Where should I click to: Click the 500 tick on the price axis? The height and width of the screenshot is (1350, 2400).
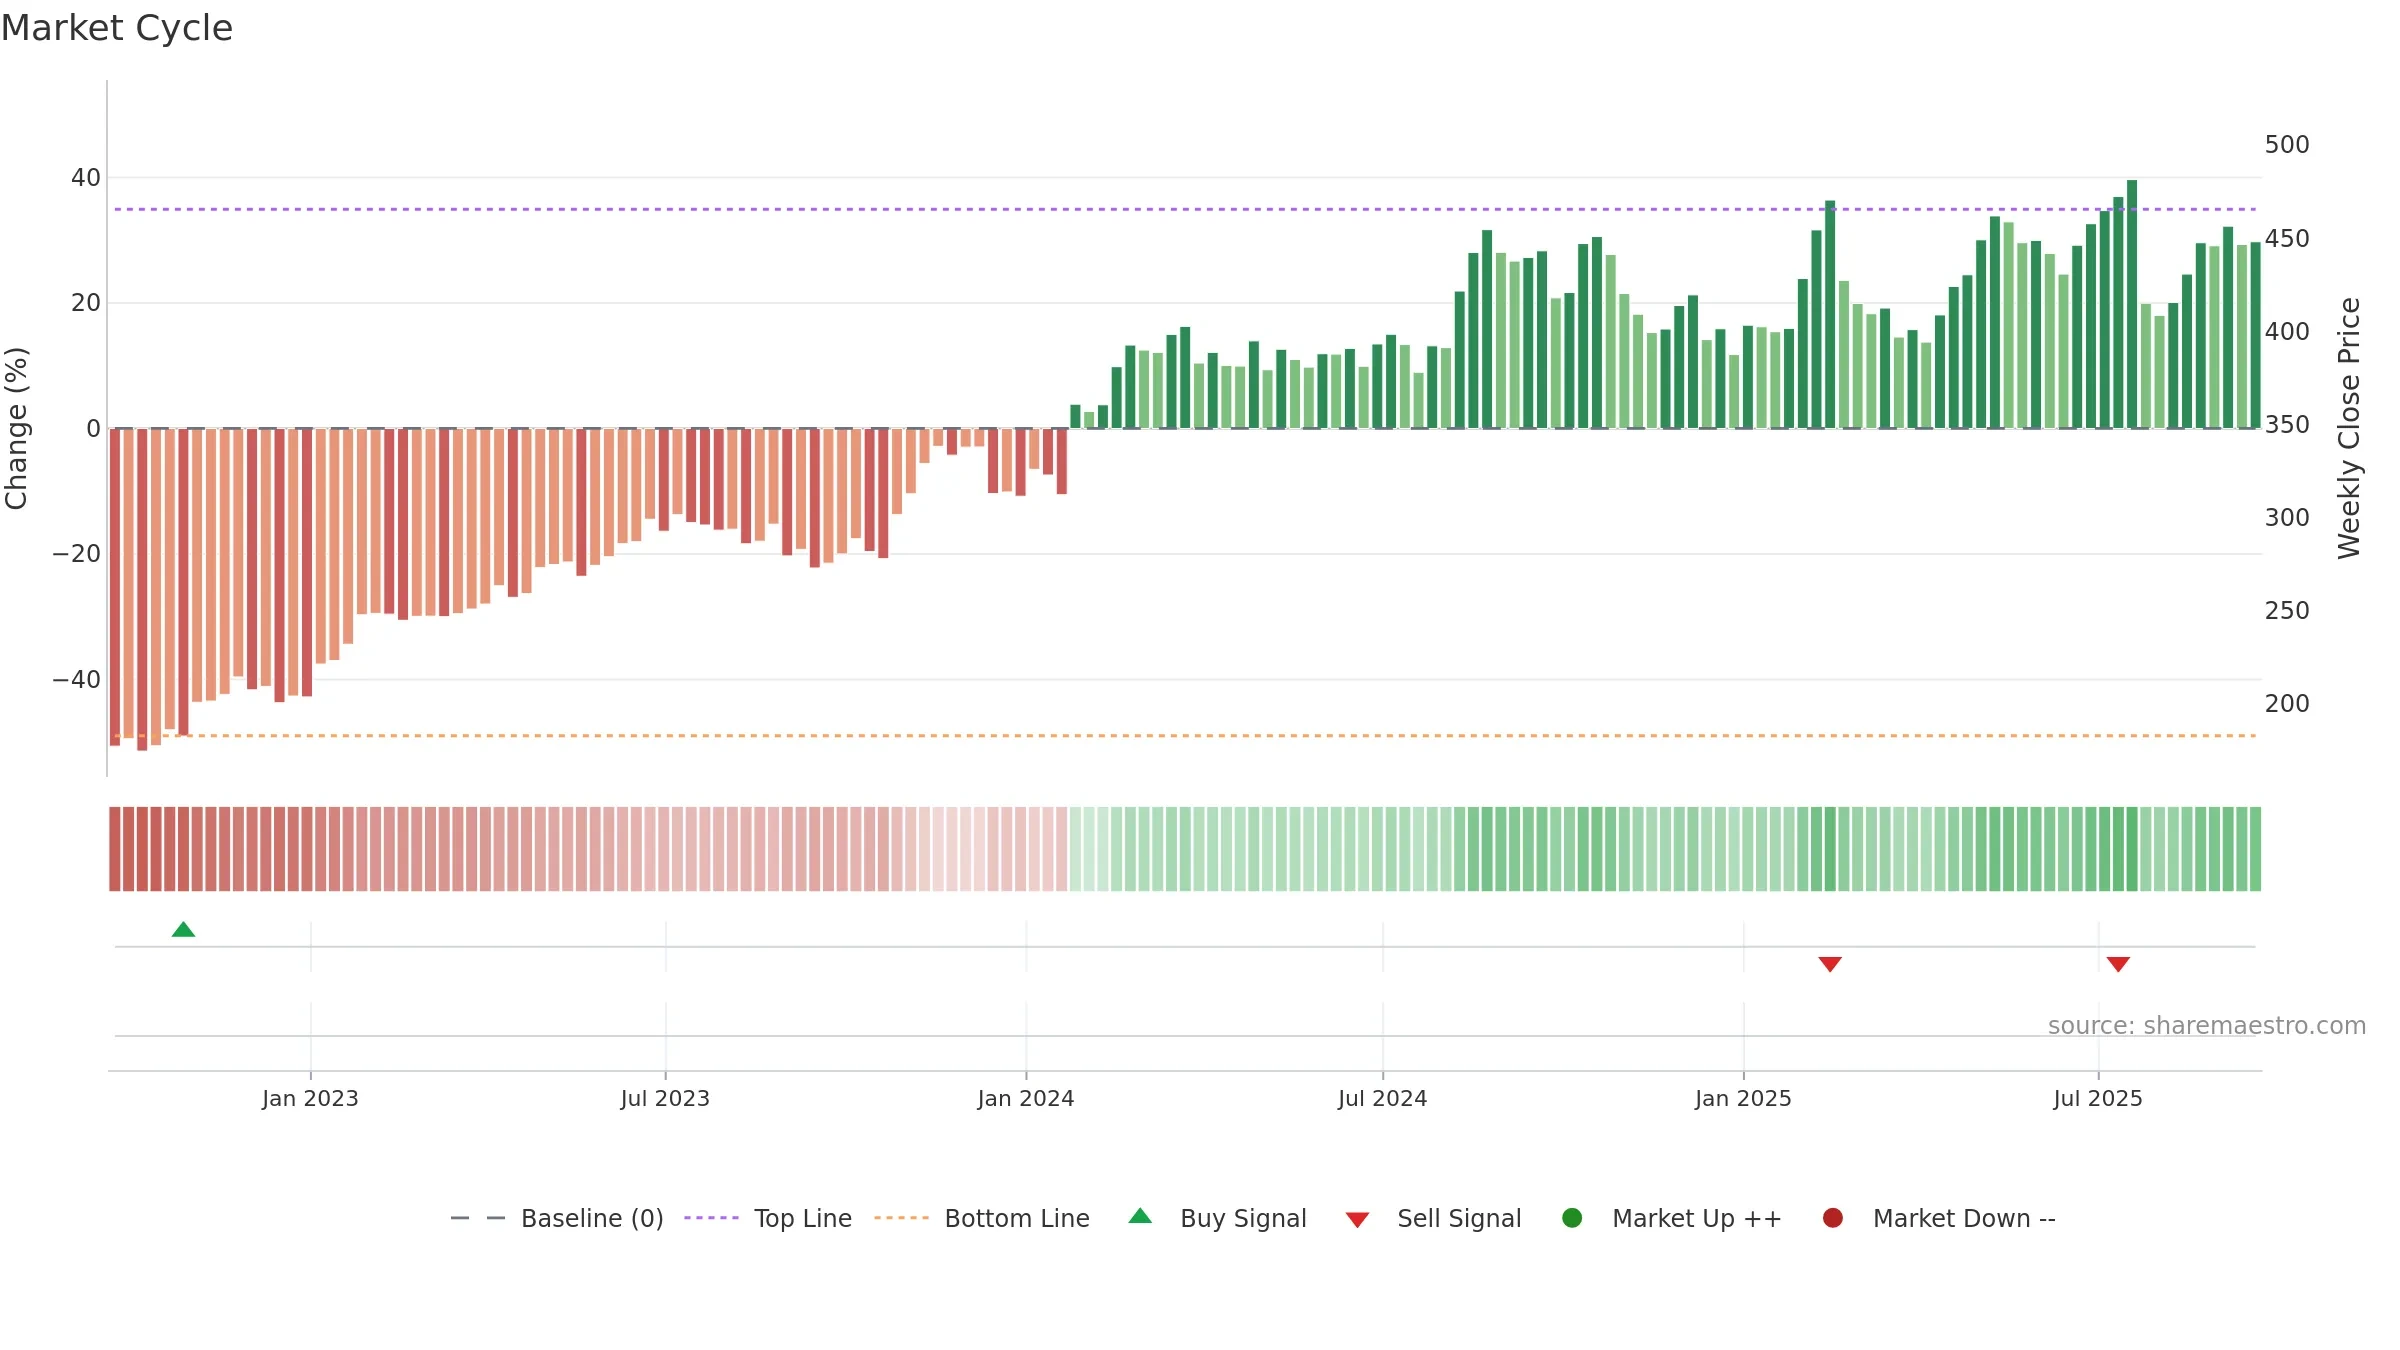(x=2287, y=145)
